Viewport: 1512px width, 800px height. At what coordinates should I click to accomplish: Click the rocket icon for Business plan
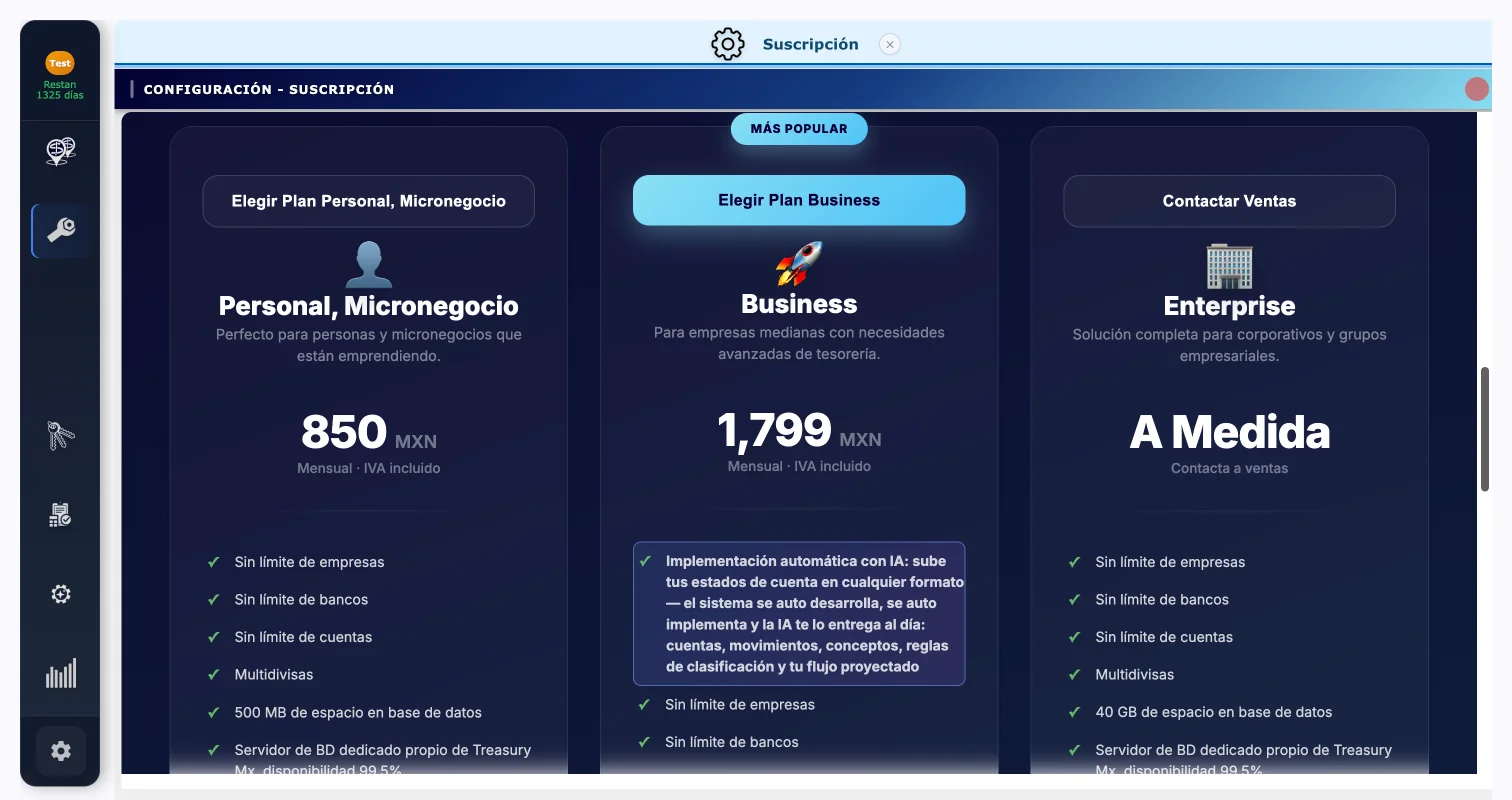point(799,263)
